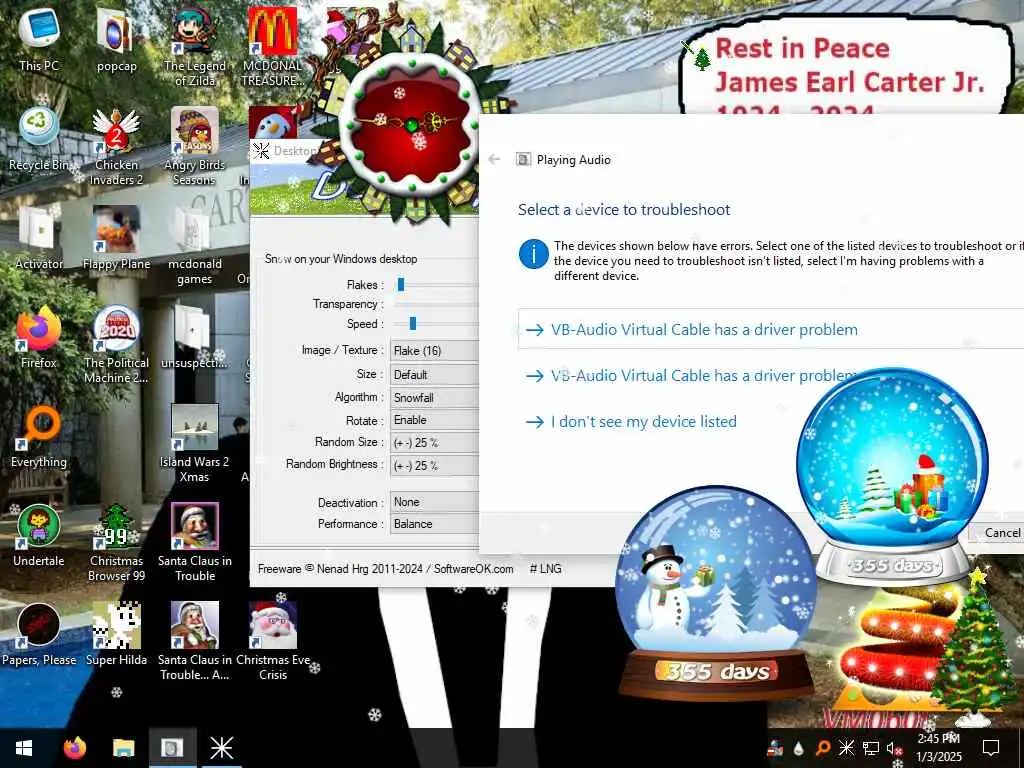
Task: Launch Christmas Browser 99 shortcut
Action: (x=116, y=543)
